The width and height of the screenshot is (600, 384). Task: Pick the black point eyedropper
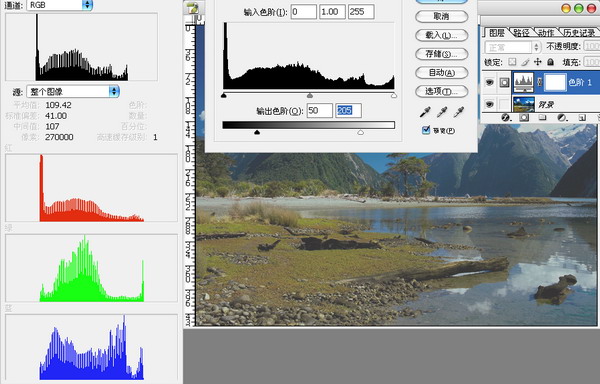[425, 112]
